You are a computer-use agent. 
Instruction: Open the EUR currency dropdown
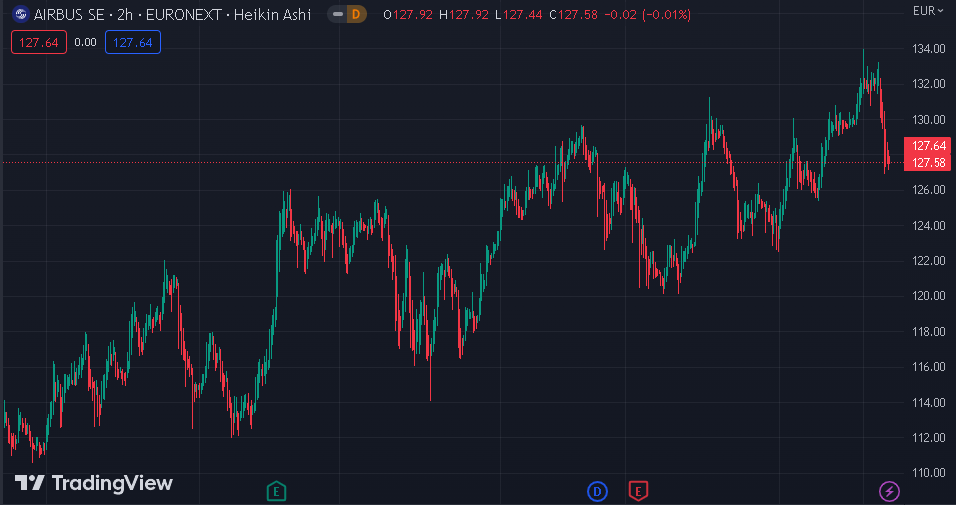pos(929,11)
